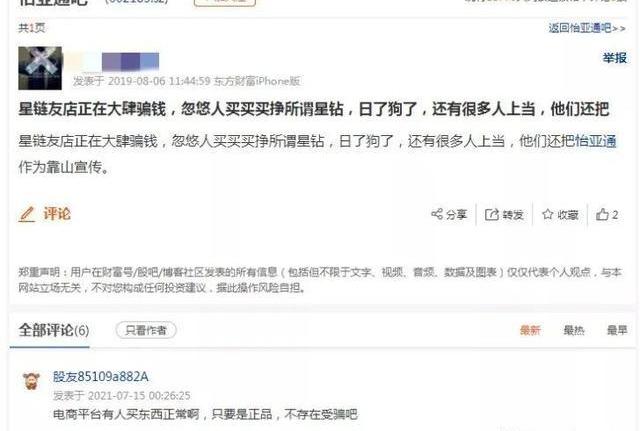
Task: Sort comments by 最热
Action: click(x=574, y=330)
